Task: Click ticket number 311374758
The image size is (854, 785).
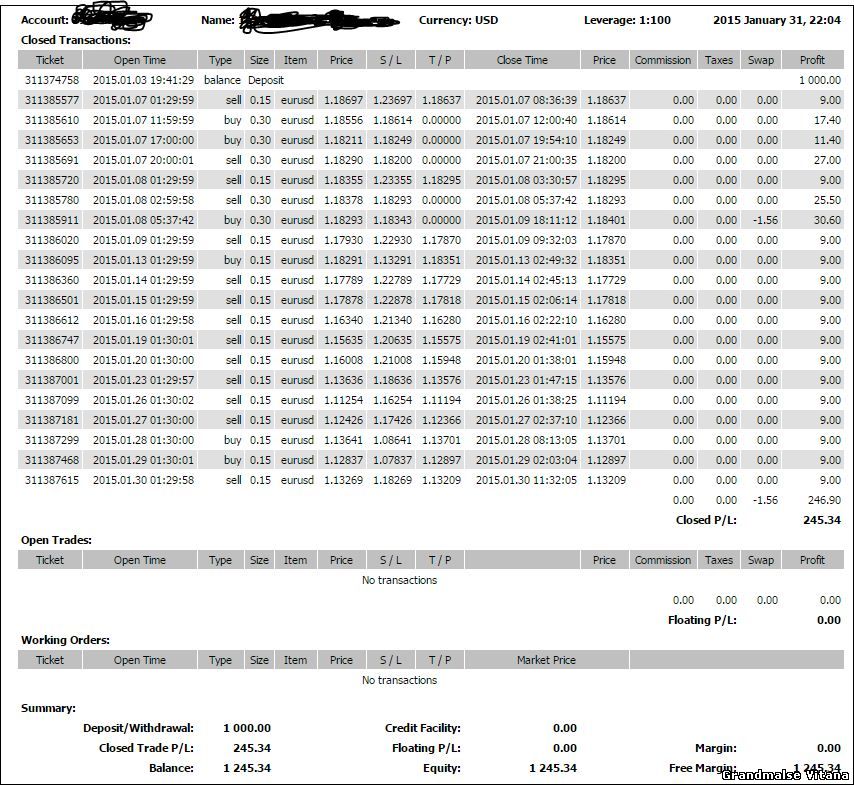Action: click(52, 80)
